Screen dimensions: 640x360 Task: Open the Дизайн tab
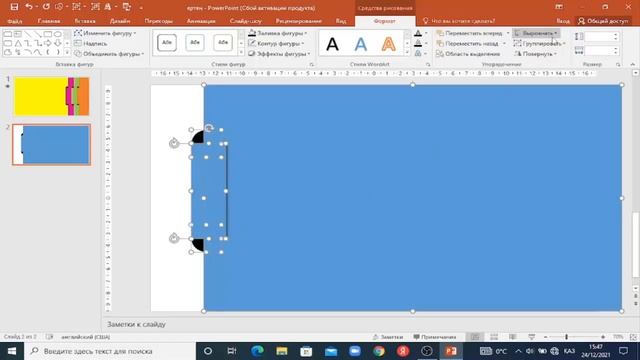coord(120,21)
